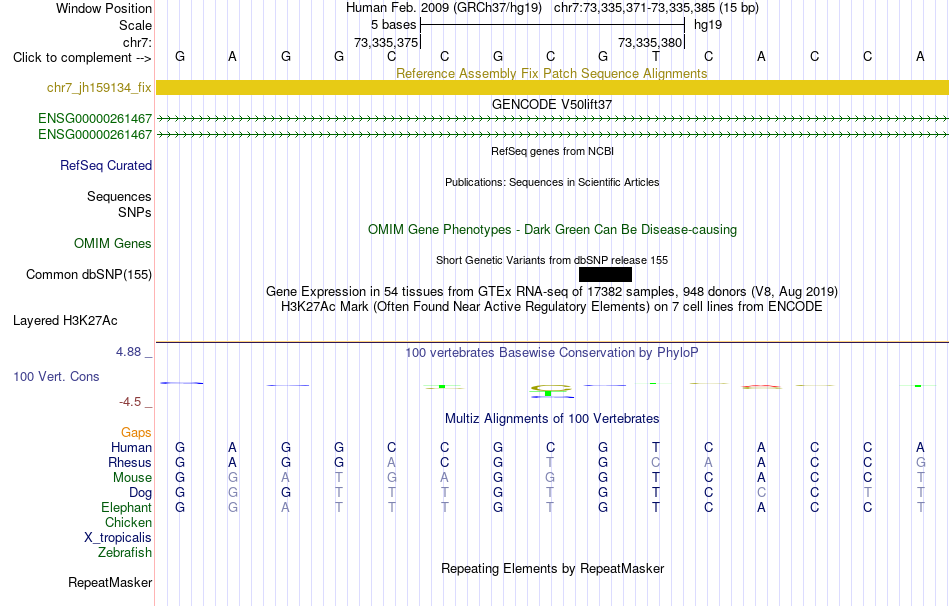
Task: Click the 'Click to complement -->' label
Action: (x=82, y=58)
